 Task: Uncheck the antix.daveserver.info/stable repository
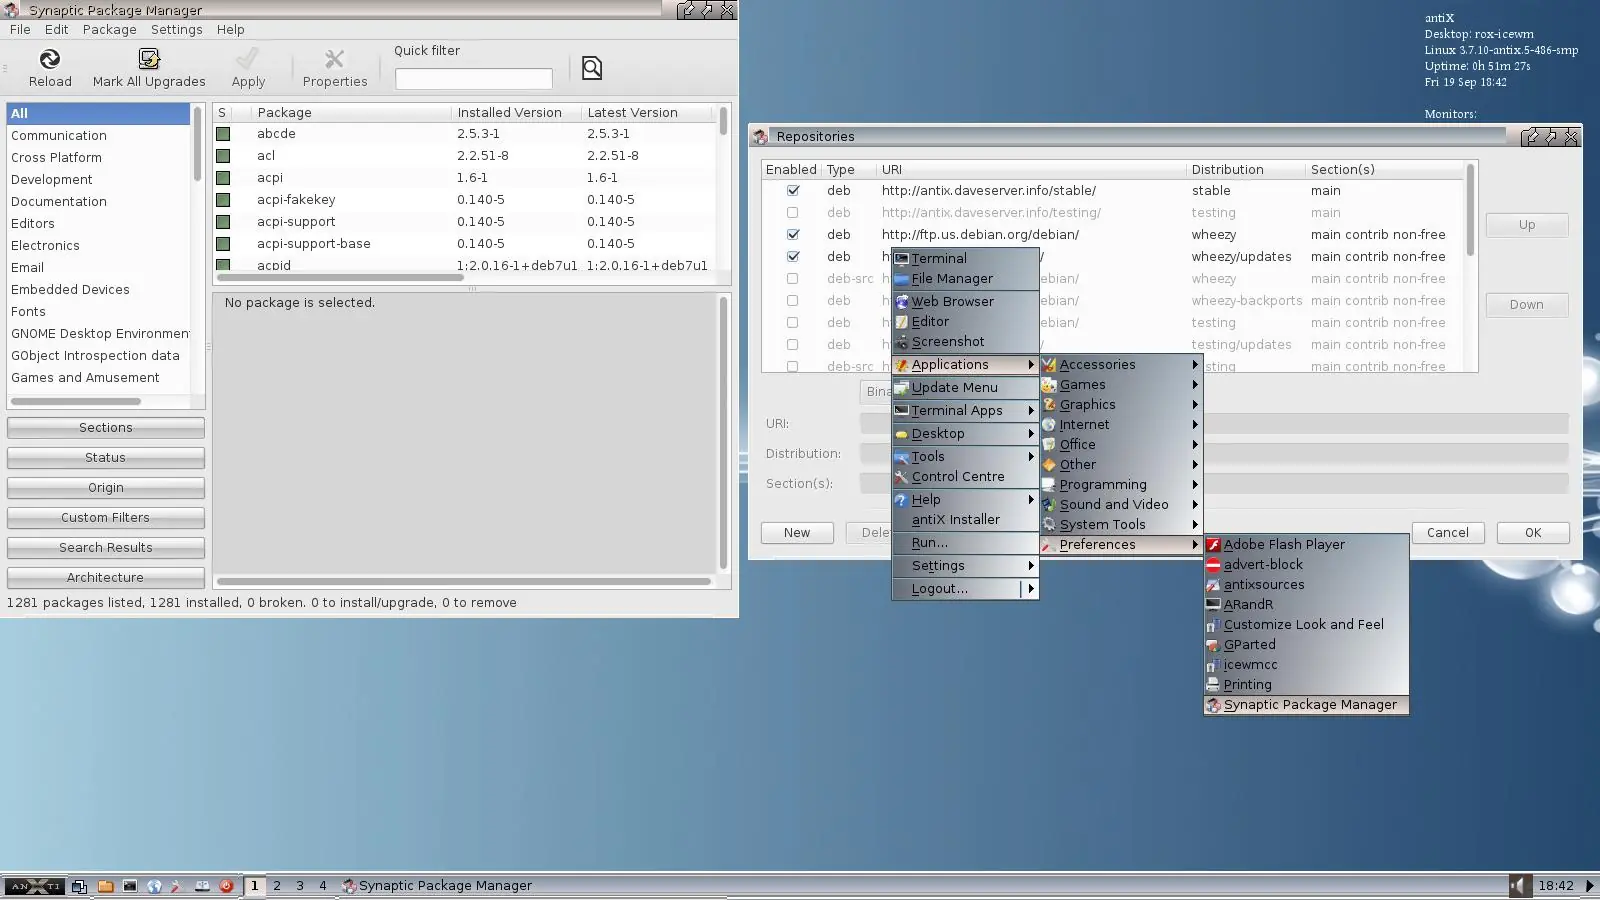coord(793,191)
